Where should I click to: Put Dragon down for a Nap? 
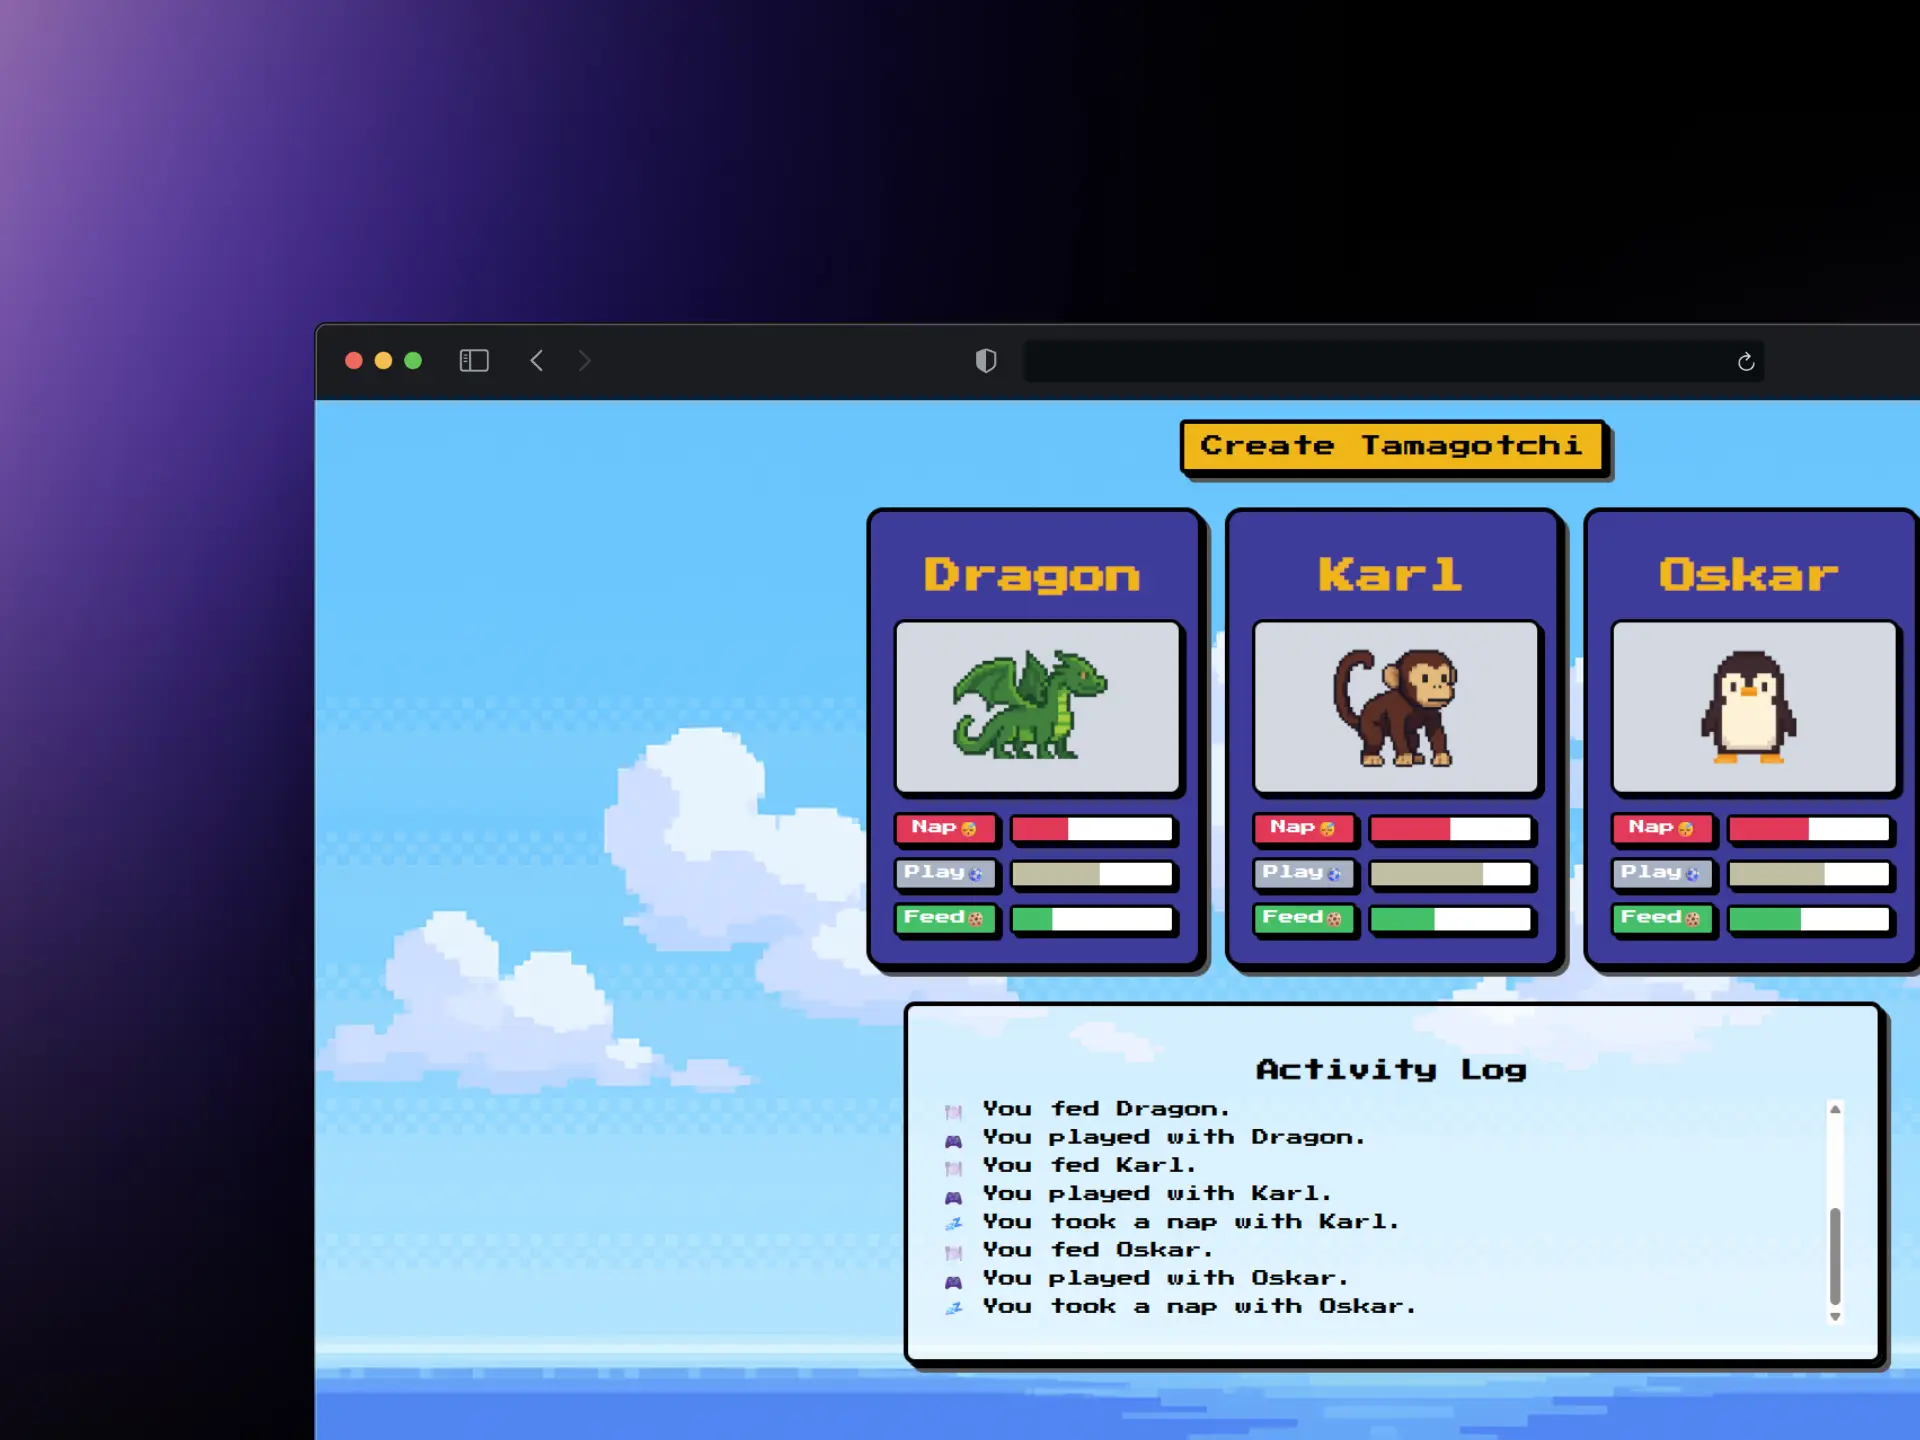tap(945, 828)
